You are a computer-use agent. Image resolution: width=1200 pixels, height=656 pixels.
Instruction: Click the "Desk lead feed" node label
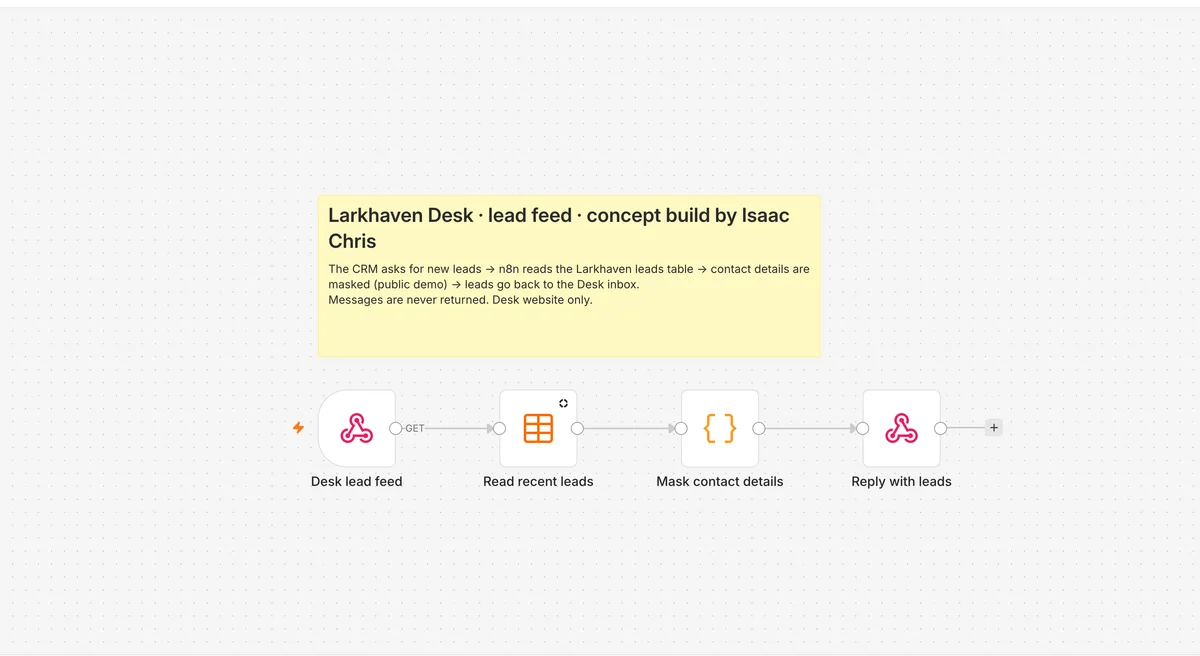click(x=357, y=482)
